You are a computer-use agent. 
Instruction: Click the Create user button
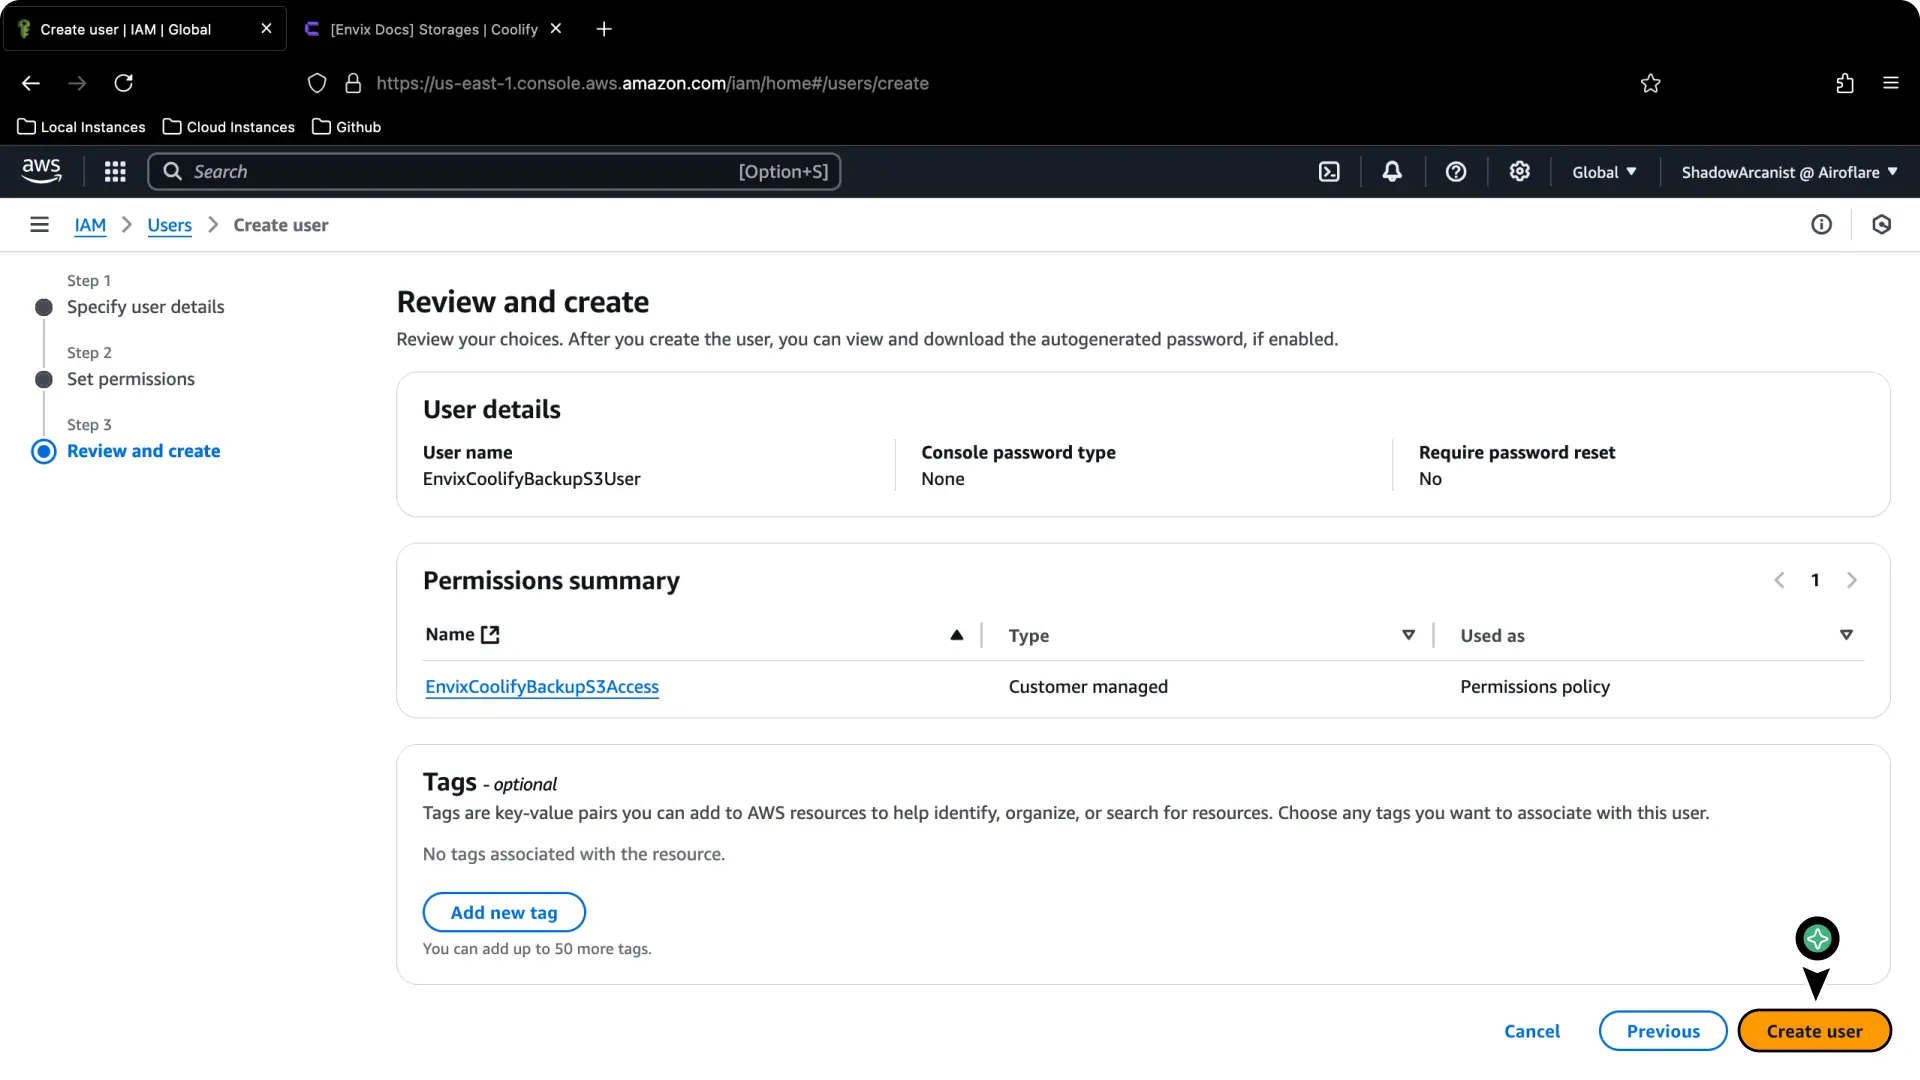click(1814, 1030)
